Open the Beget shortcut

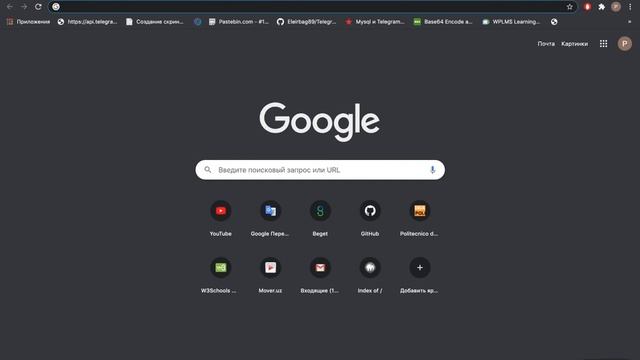pyautogui.click(x=320, y=218)
